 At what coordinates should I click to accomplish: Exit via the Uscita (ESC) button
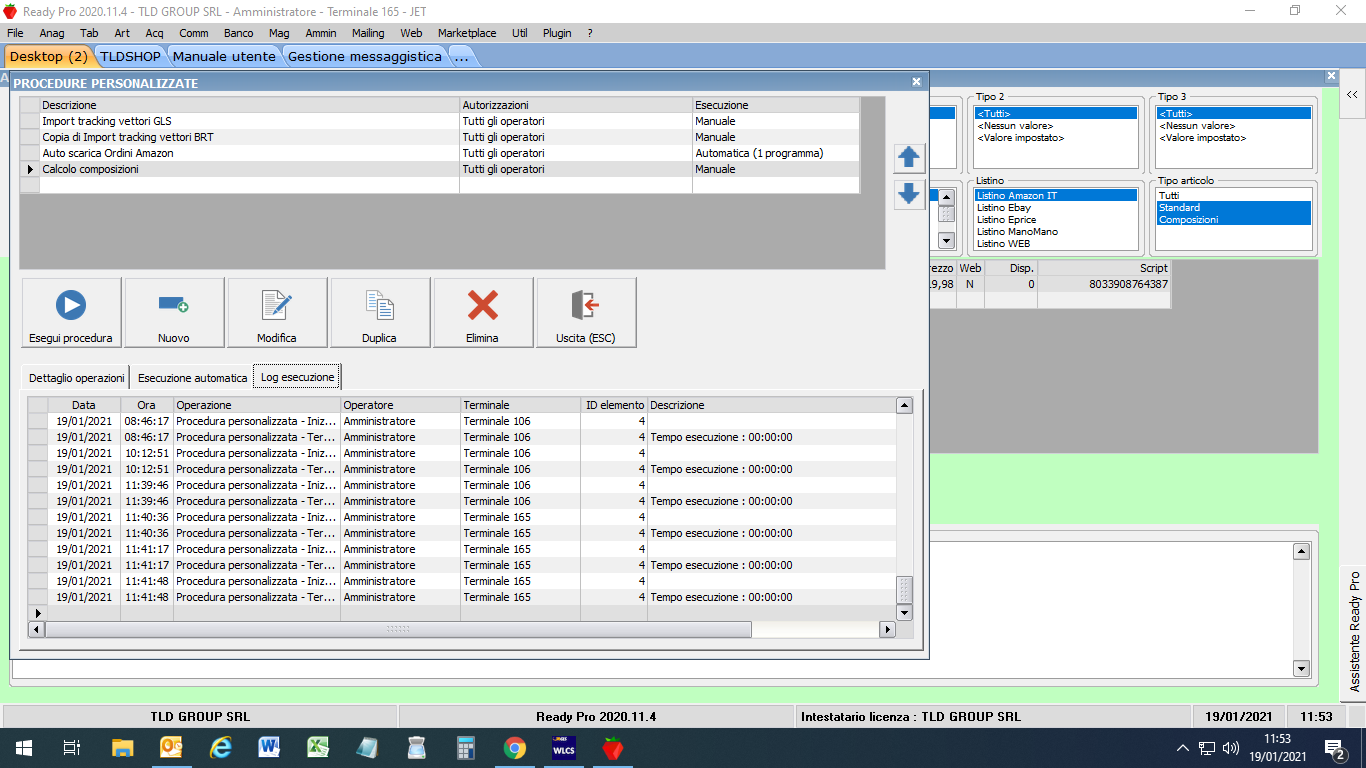point(586,313)
